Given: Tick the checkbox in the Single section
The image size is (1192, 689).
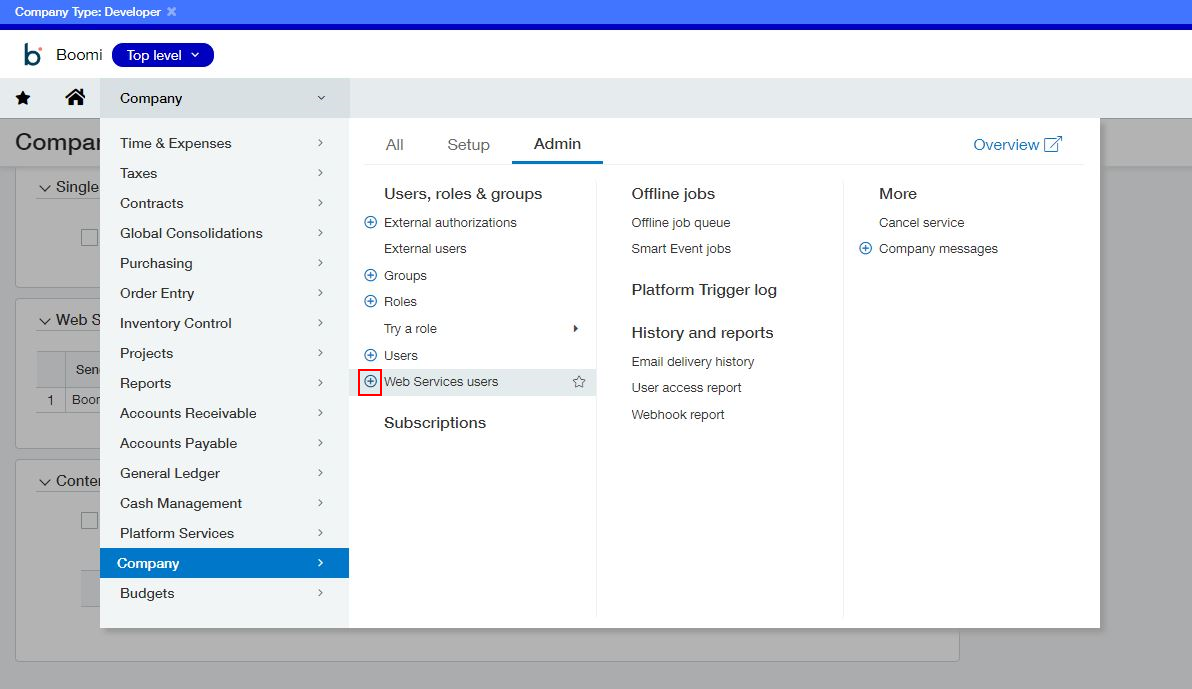Looking at the screenshot, I should (89, 237).
